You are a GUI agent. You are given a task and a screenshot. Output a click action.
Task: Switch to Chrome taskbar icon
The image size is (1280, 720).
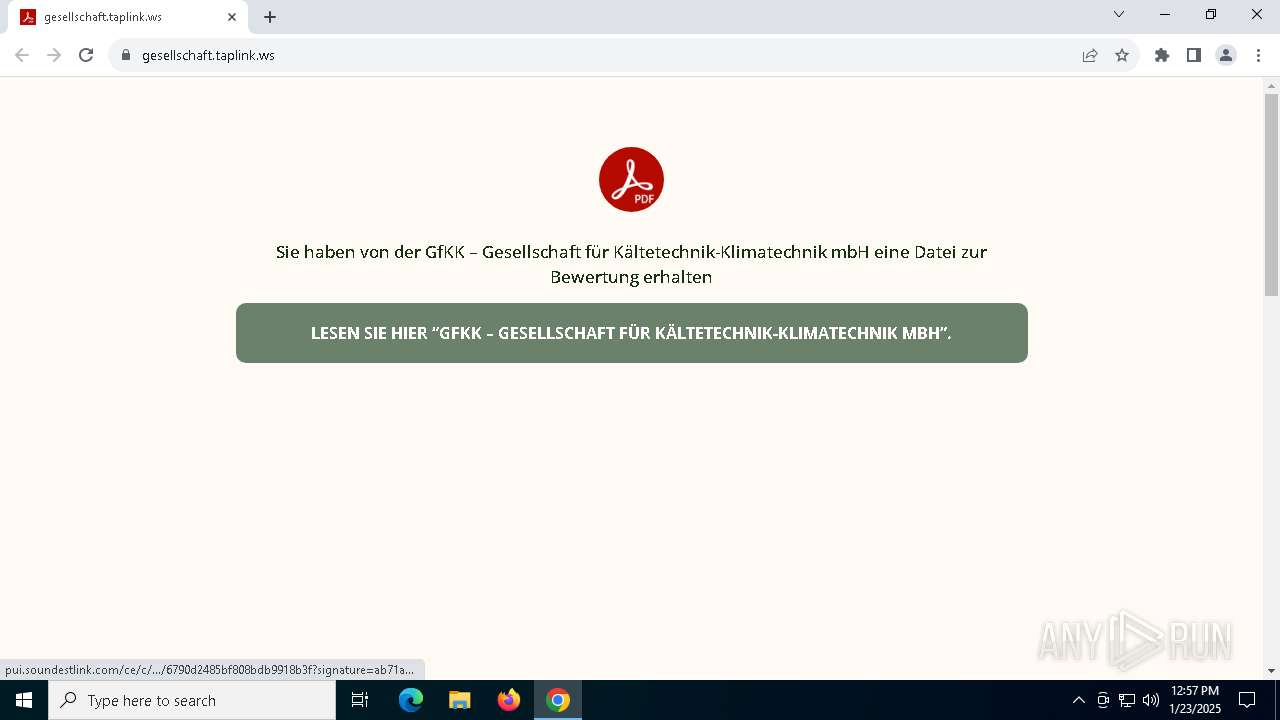tap(558, 700)
